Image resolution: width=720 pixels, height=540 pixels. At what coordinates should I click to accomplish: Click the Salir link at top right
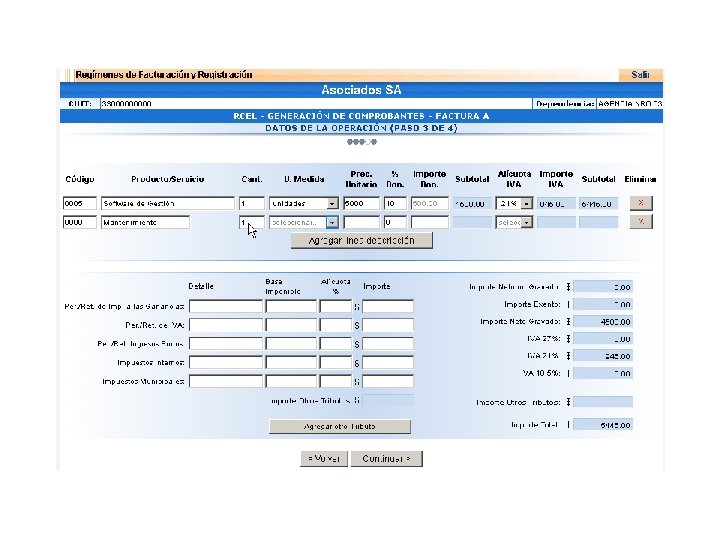(x=640, y=75)
